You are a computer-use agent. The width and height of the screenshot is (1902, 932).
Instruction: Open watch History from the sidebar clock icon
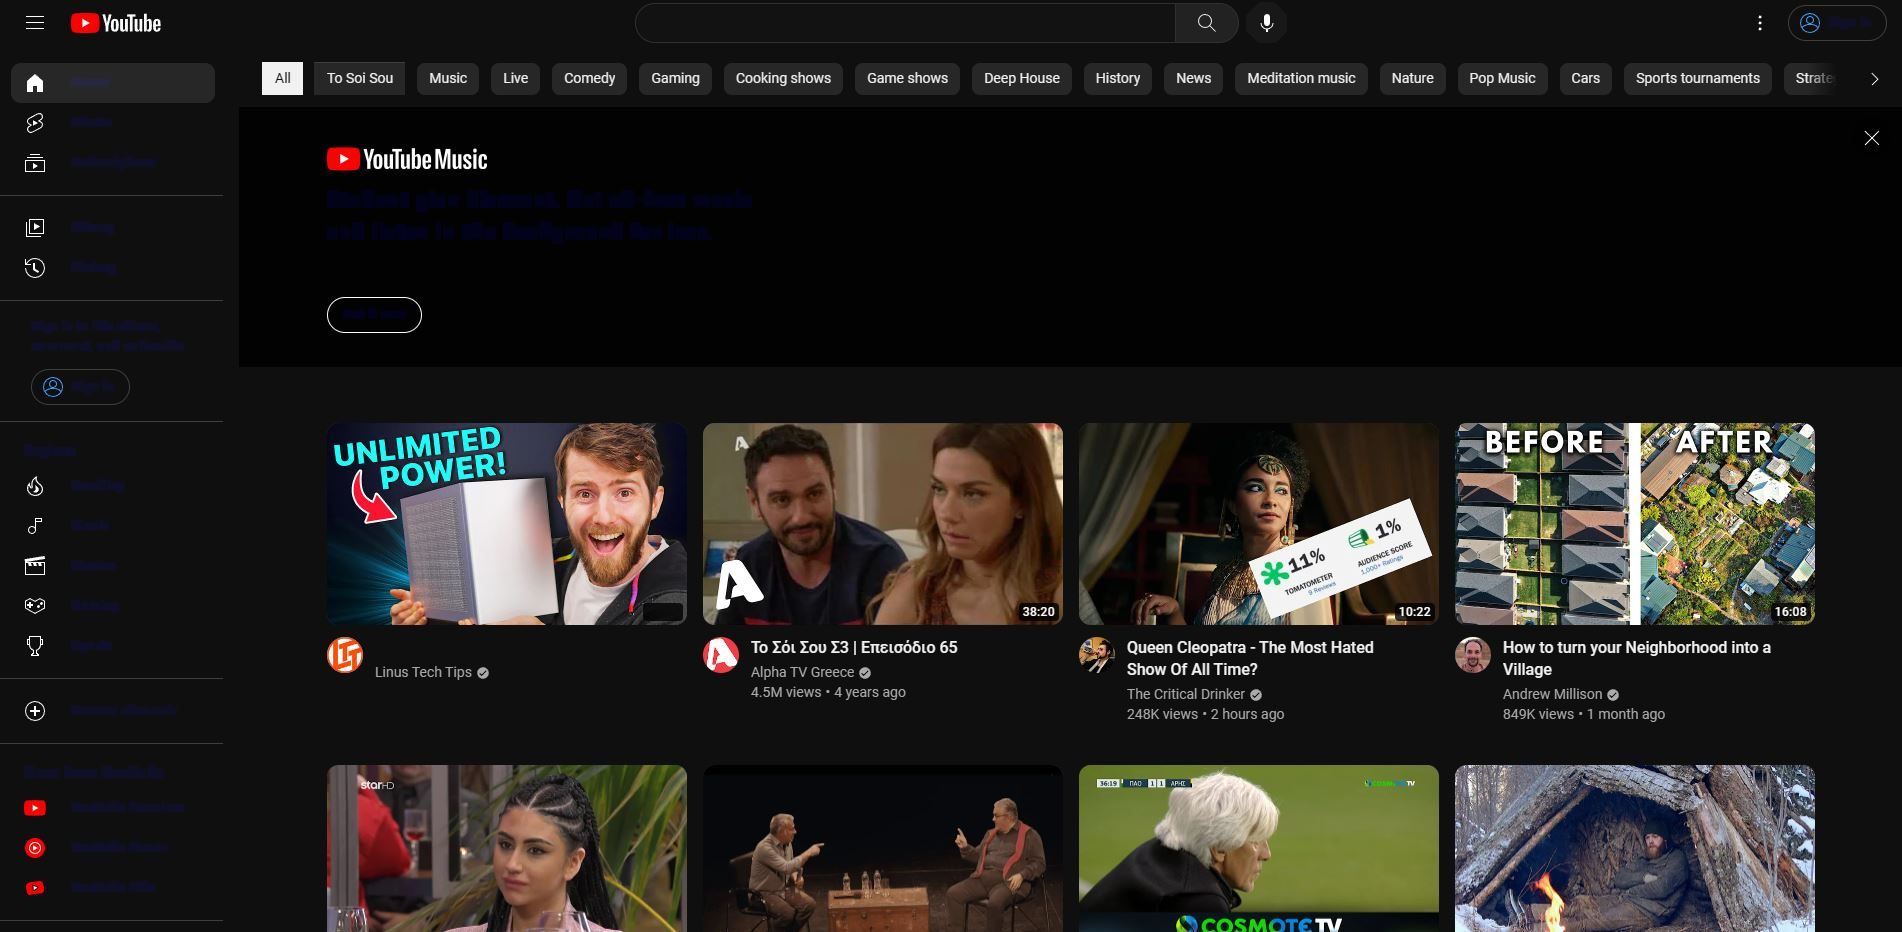click(x=35, y=268)
